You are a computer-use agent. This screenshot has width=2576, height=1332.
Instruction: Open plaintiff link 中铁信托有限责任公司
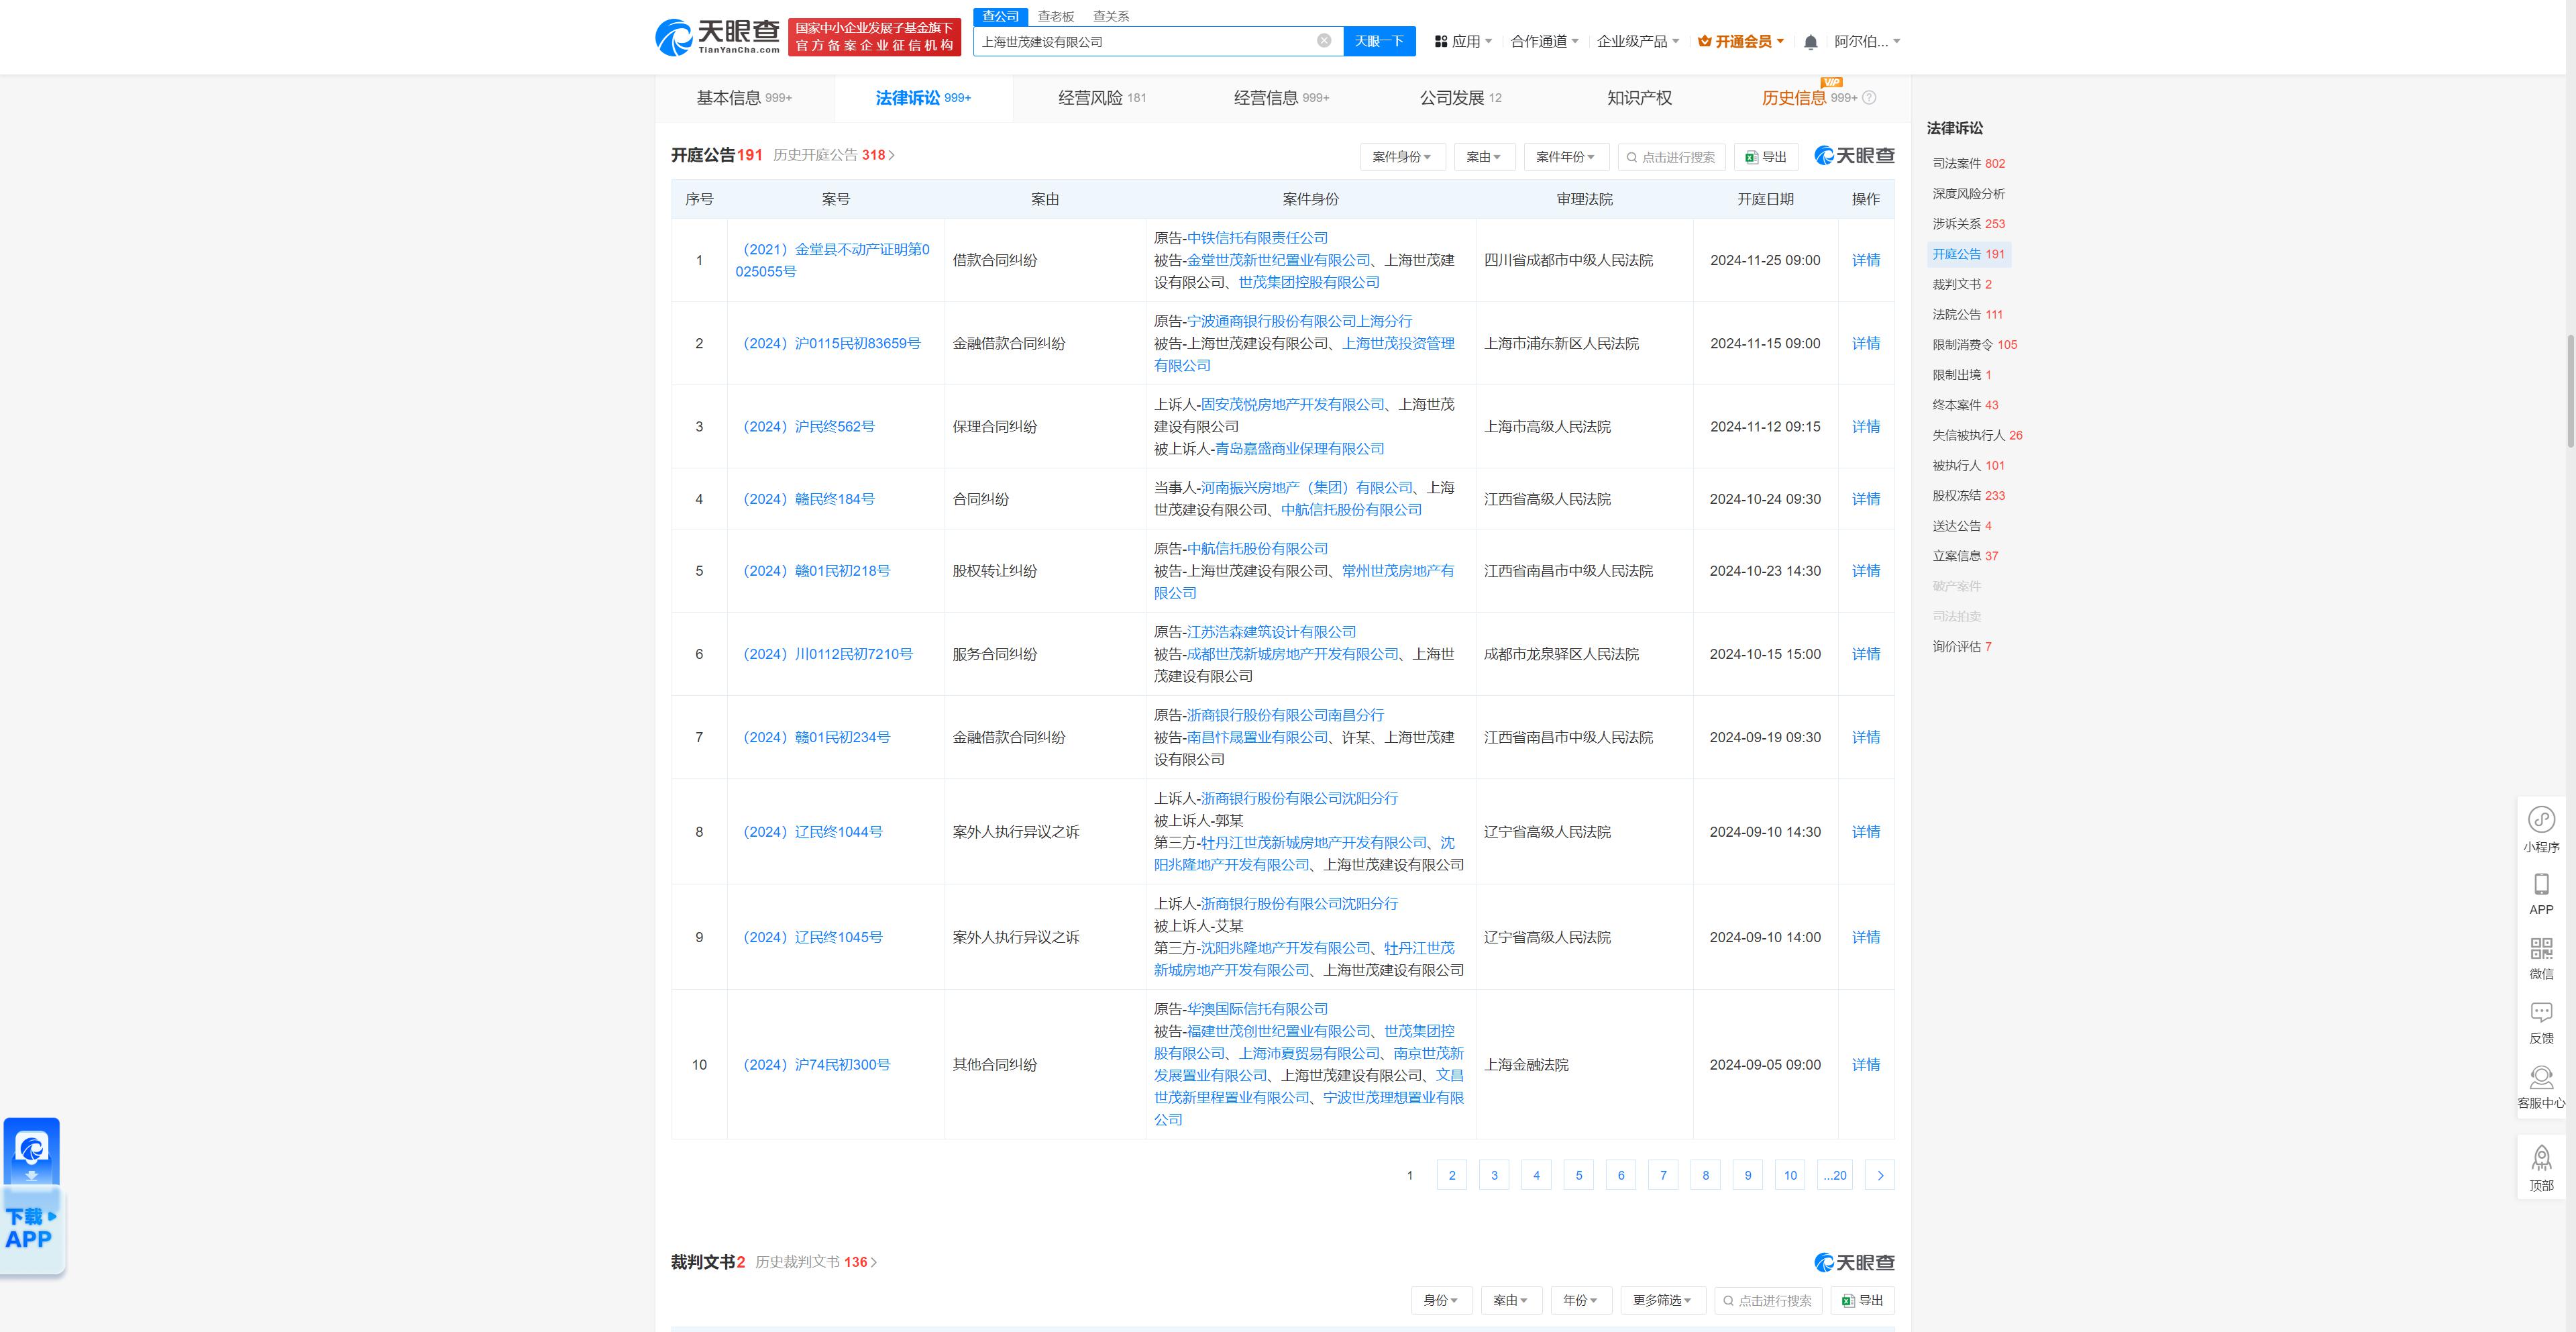coord(1257,238)
